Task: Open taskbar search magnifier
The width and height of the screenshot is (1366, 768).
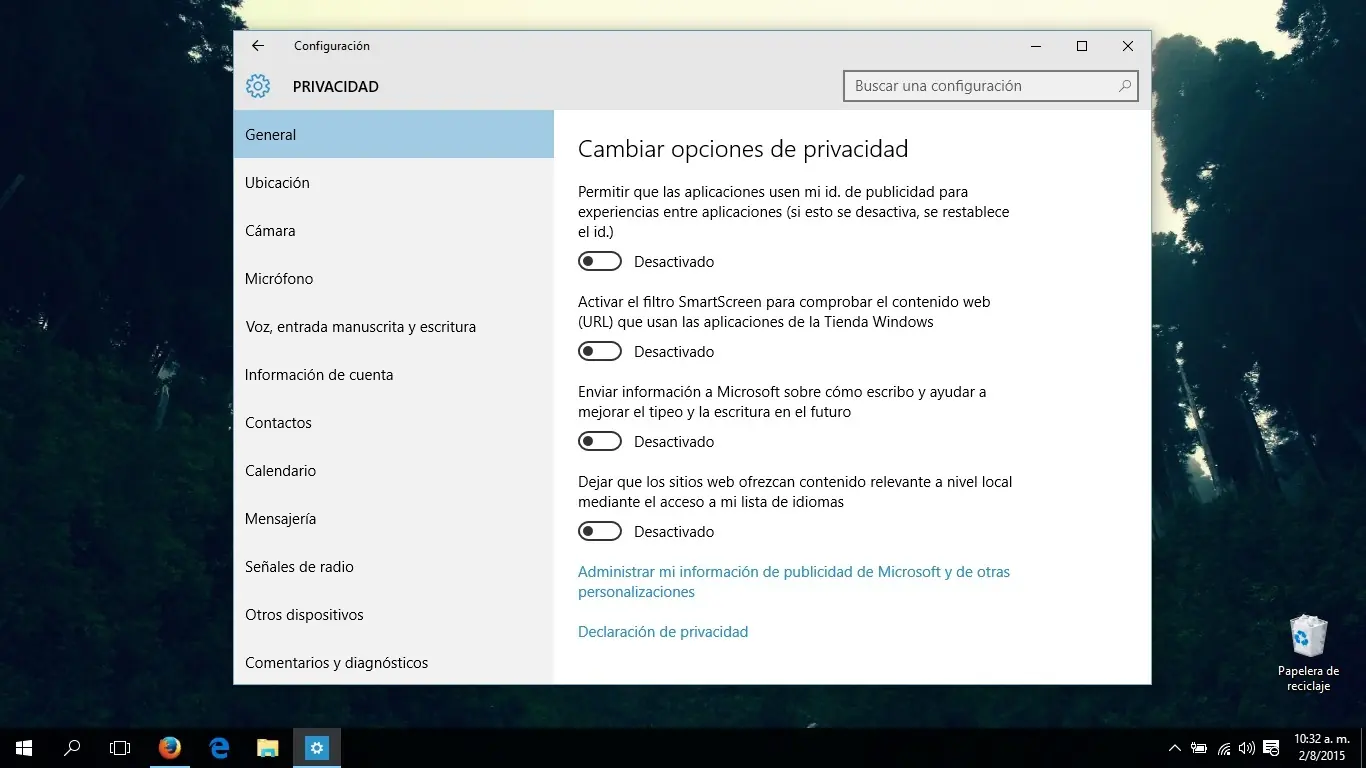Action: (72, 748)
